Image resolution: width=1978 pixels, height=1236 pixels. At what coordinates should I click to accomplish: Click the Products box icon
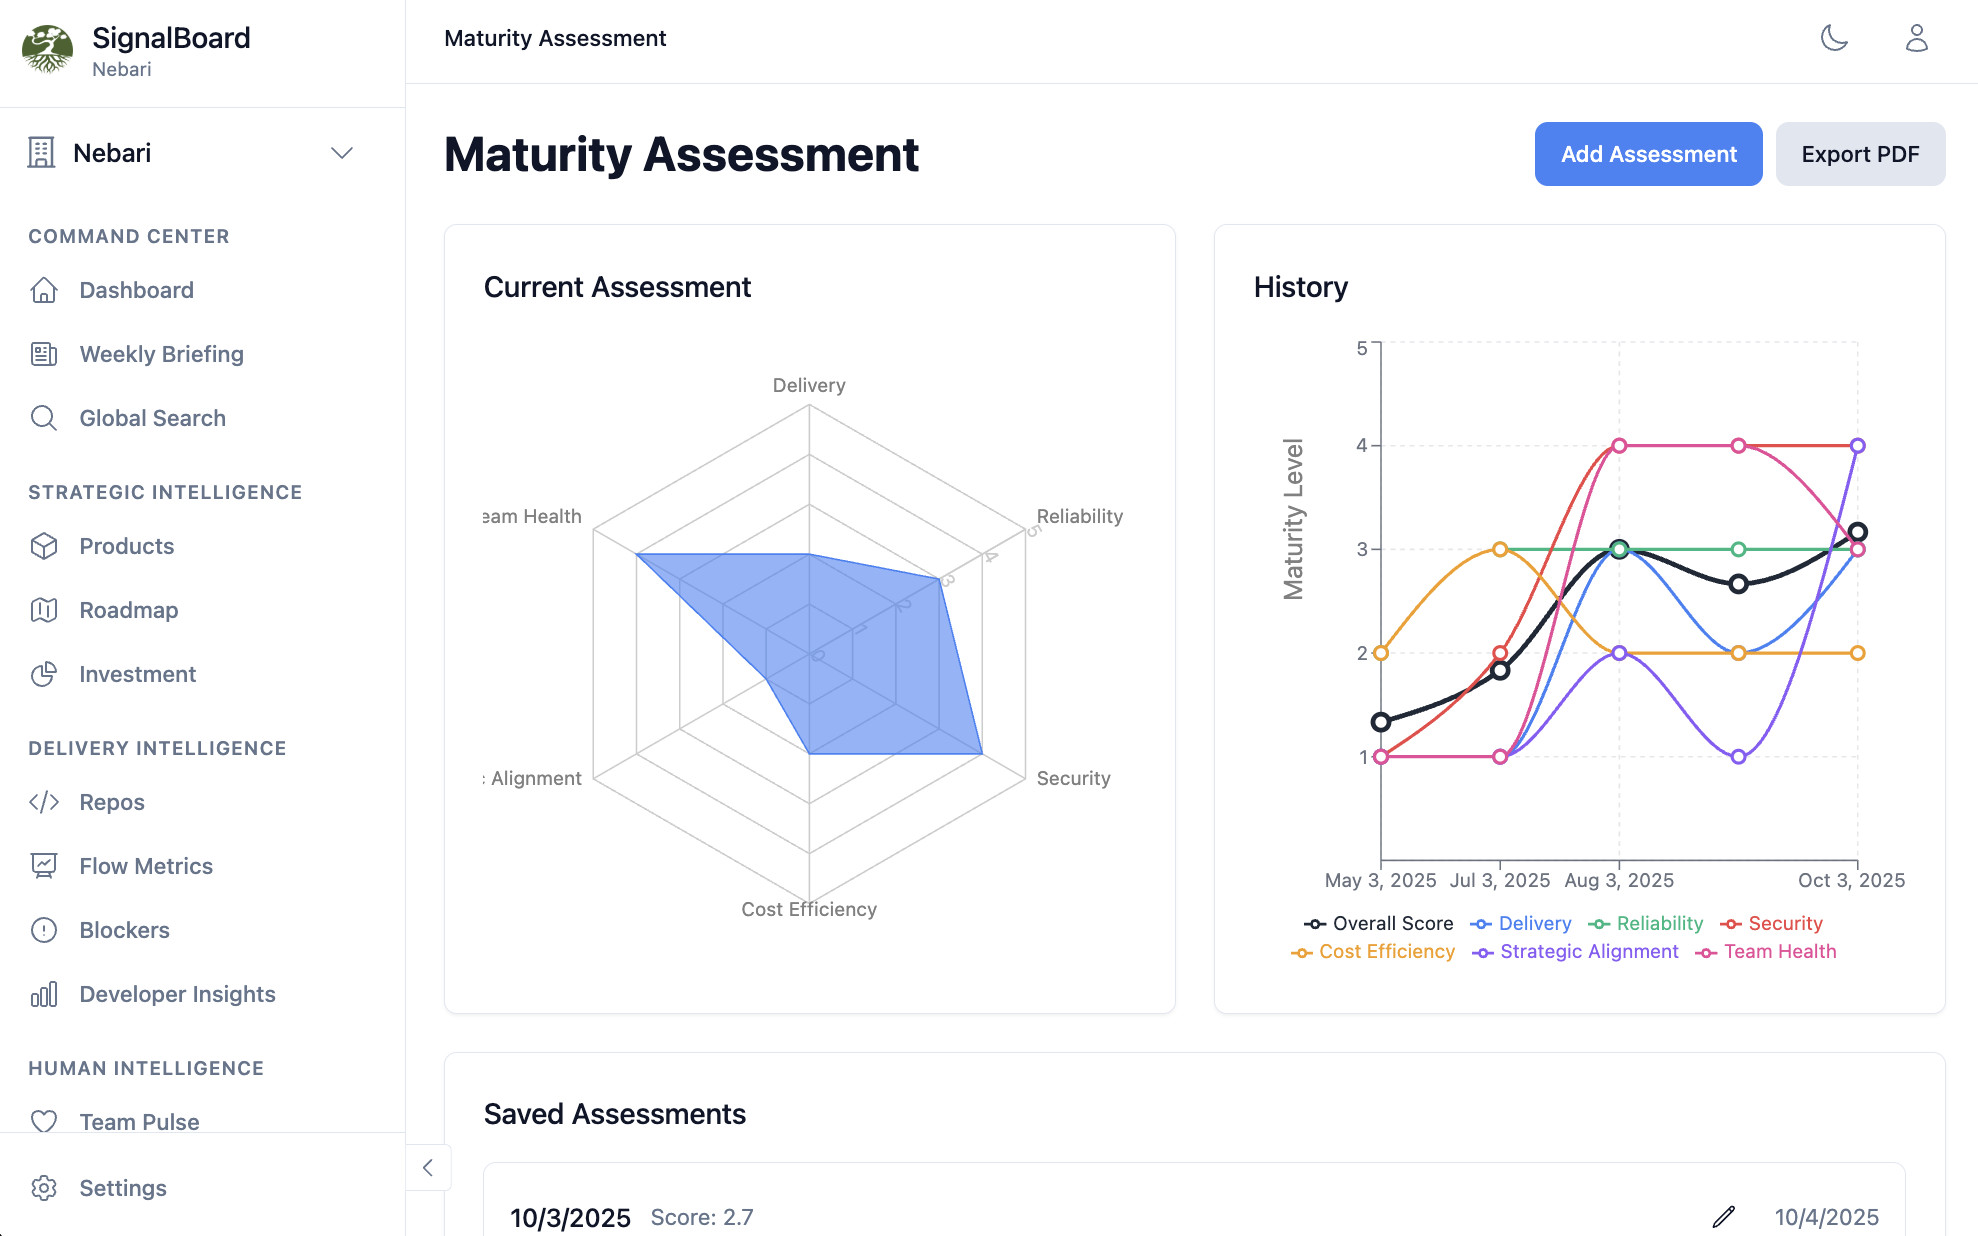[44, 546]
